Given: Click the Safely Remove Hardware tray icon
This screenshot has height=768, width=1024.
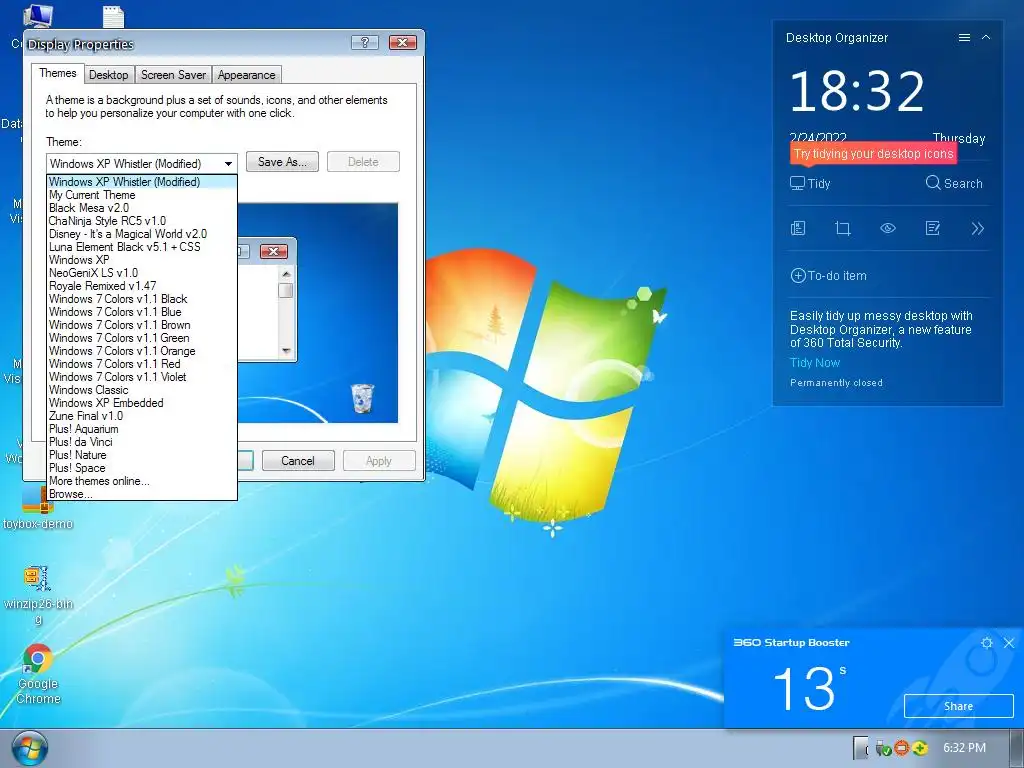Looking at the screenshot, I should 884,748.
